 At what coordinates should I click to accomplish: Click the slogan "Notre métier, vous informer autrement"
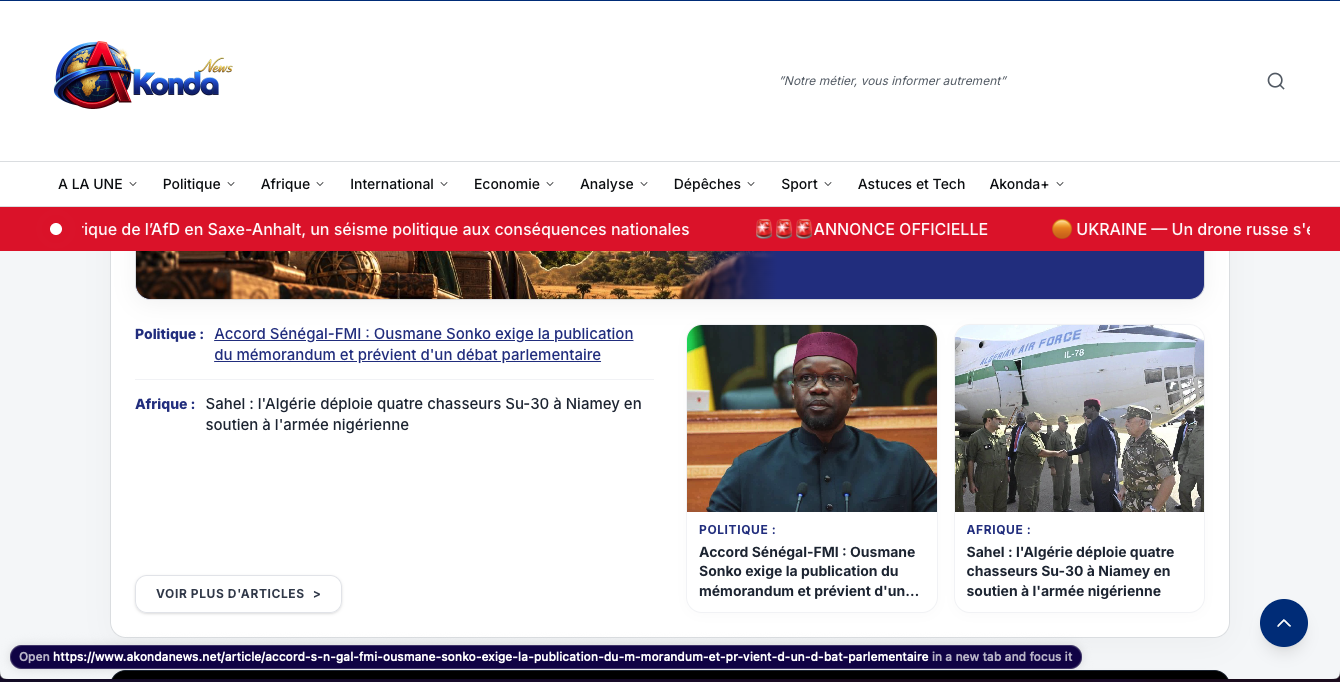point(893,81)
